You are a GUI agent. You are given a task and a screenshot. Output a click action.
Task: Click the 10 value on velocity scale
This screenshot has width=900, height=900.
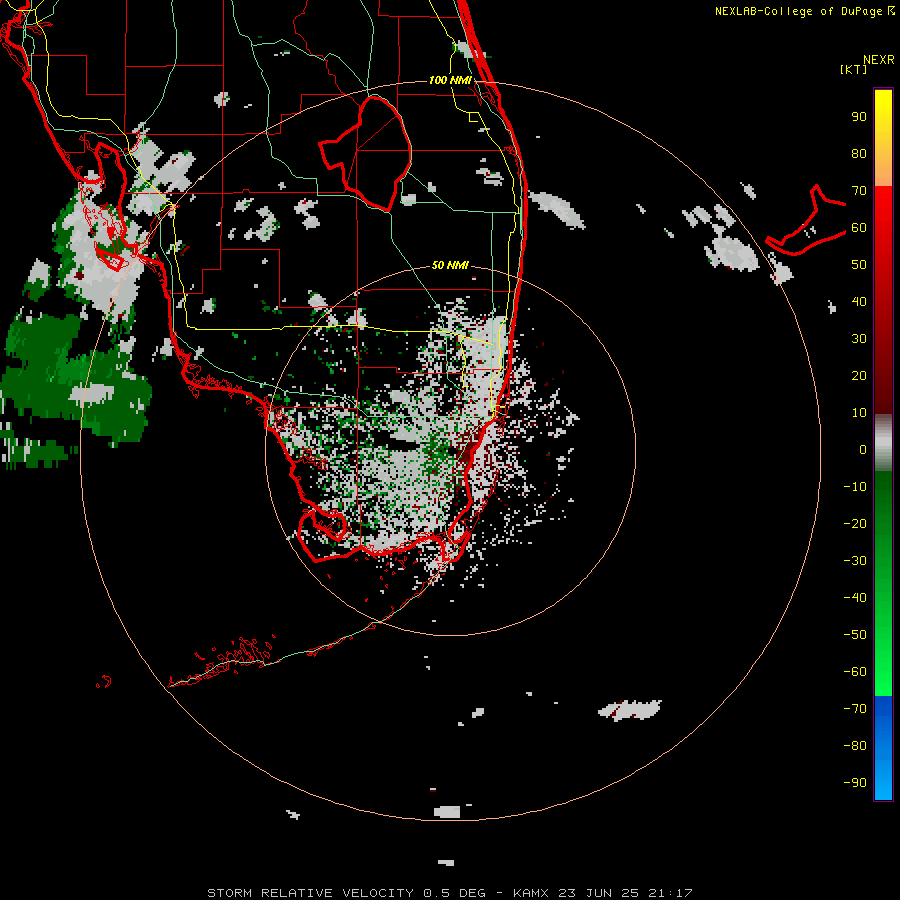pos(859,413)
